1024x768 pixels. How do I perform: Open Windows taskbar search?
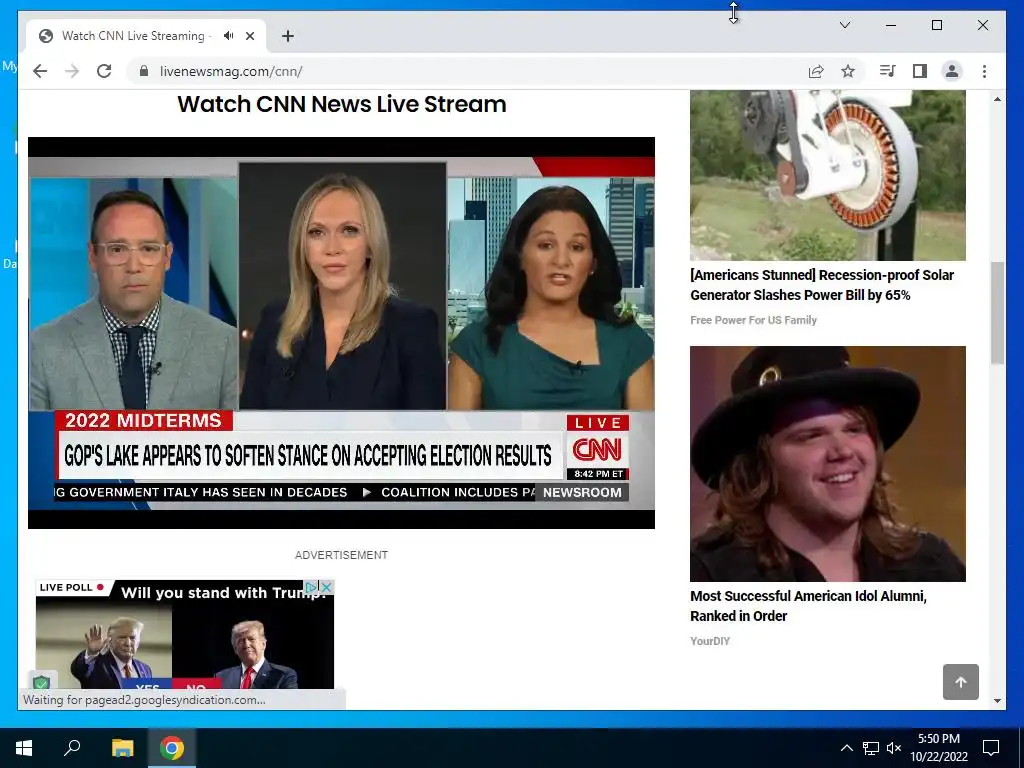coord(72,748)
